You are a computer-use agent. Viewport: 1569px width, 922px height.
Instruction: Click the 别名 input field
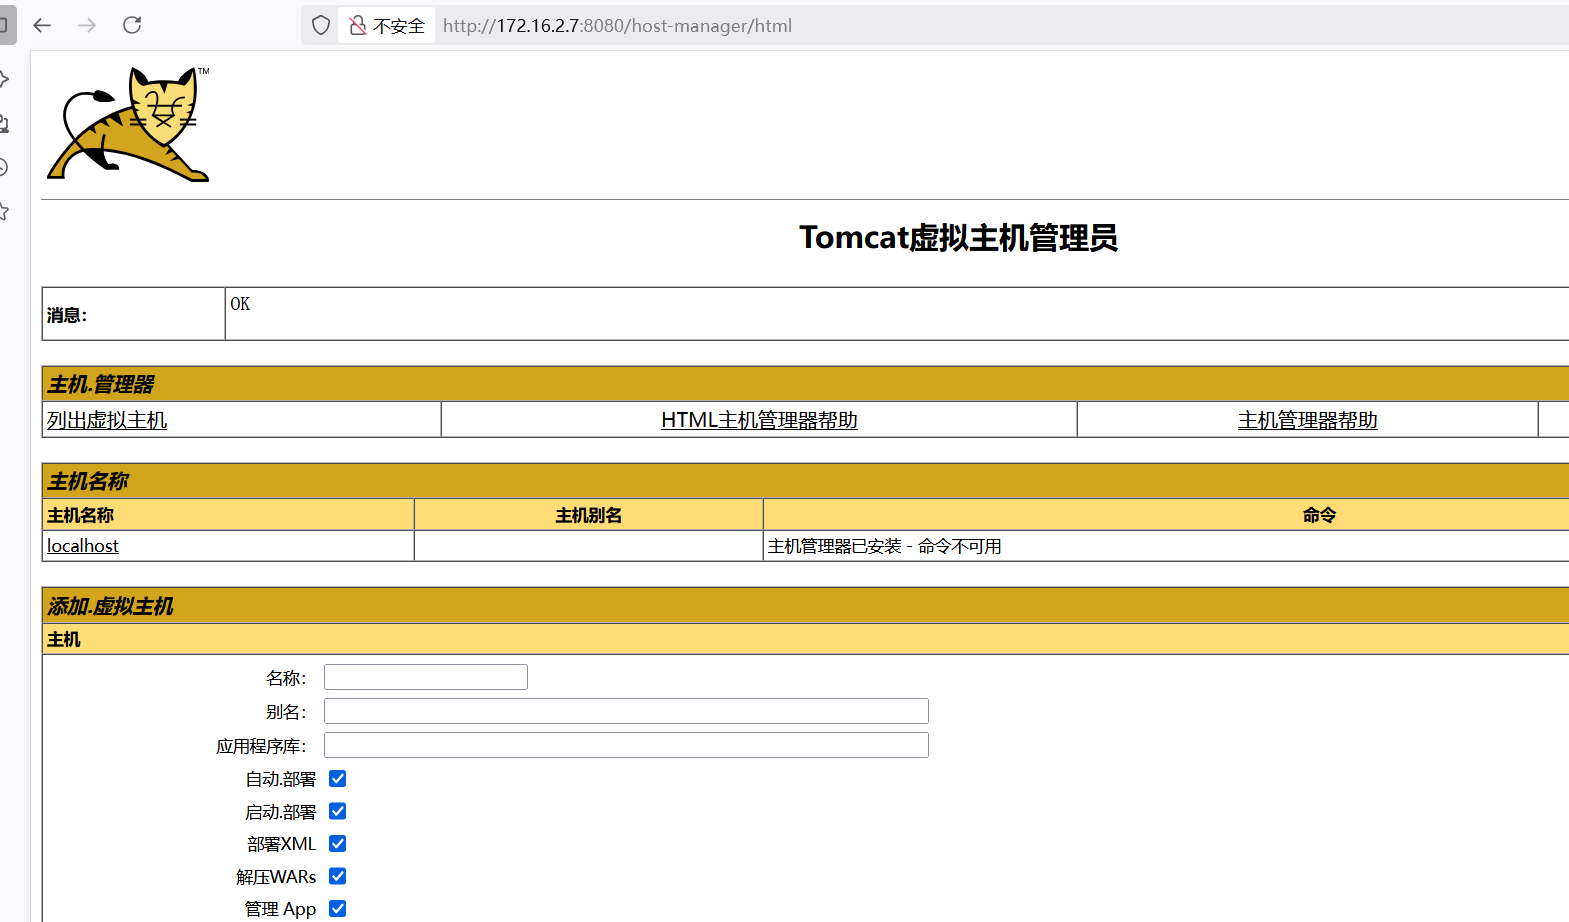[626, 711]
